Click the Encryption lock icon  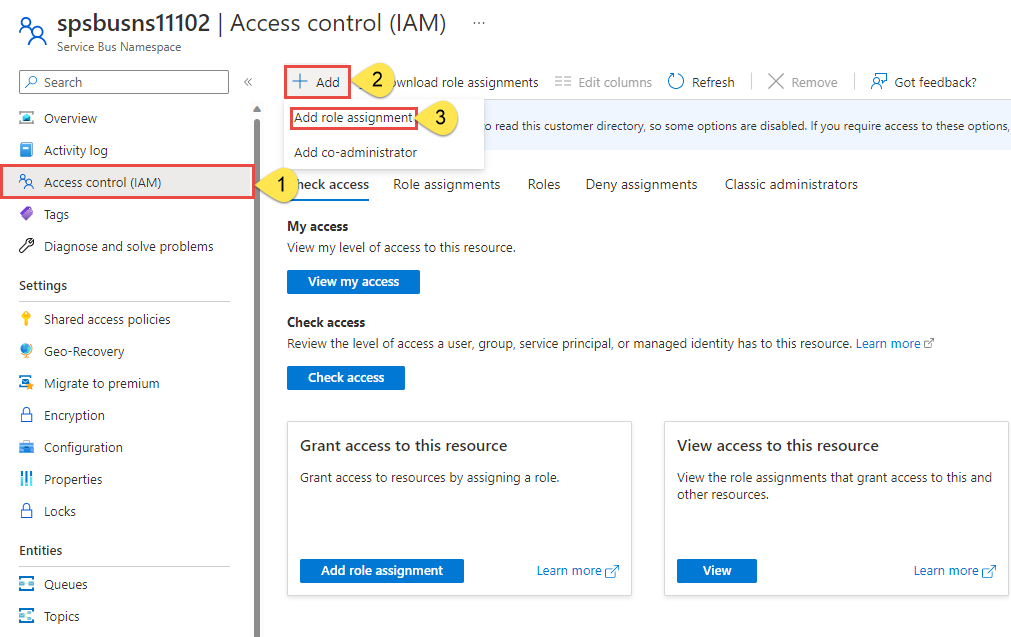[x=27, y=415]
